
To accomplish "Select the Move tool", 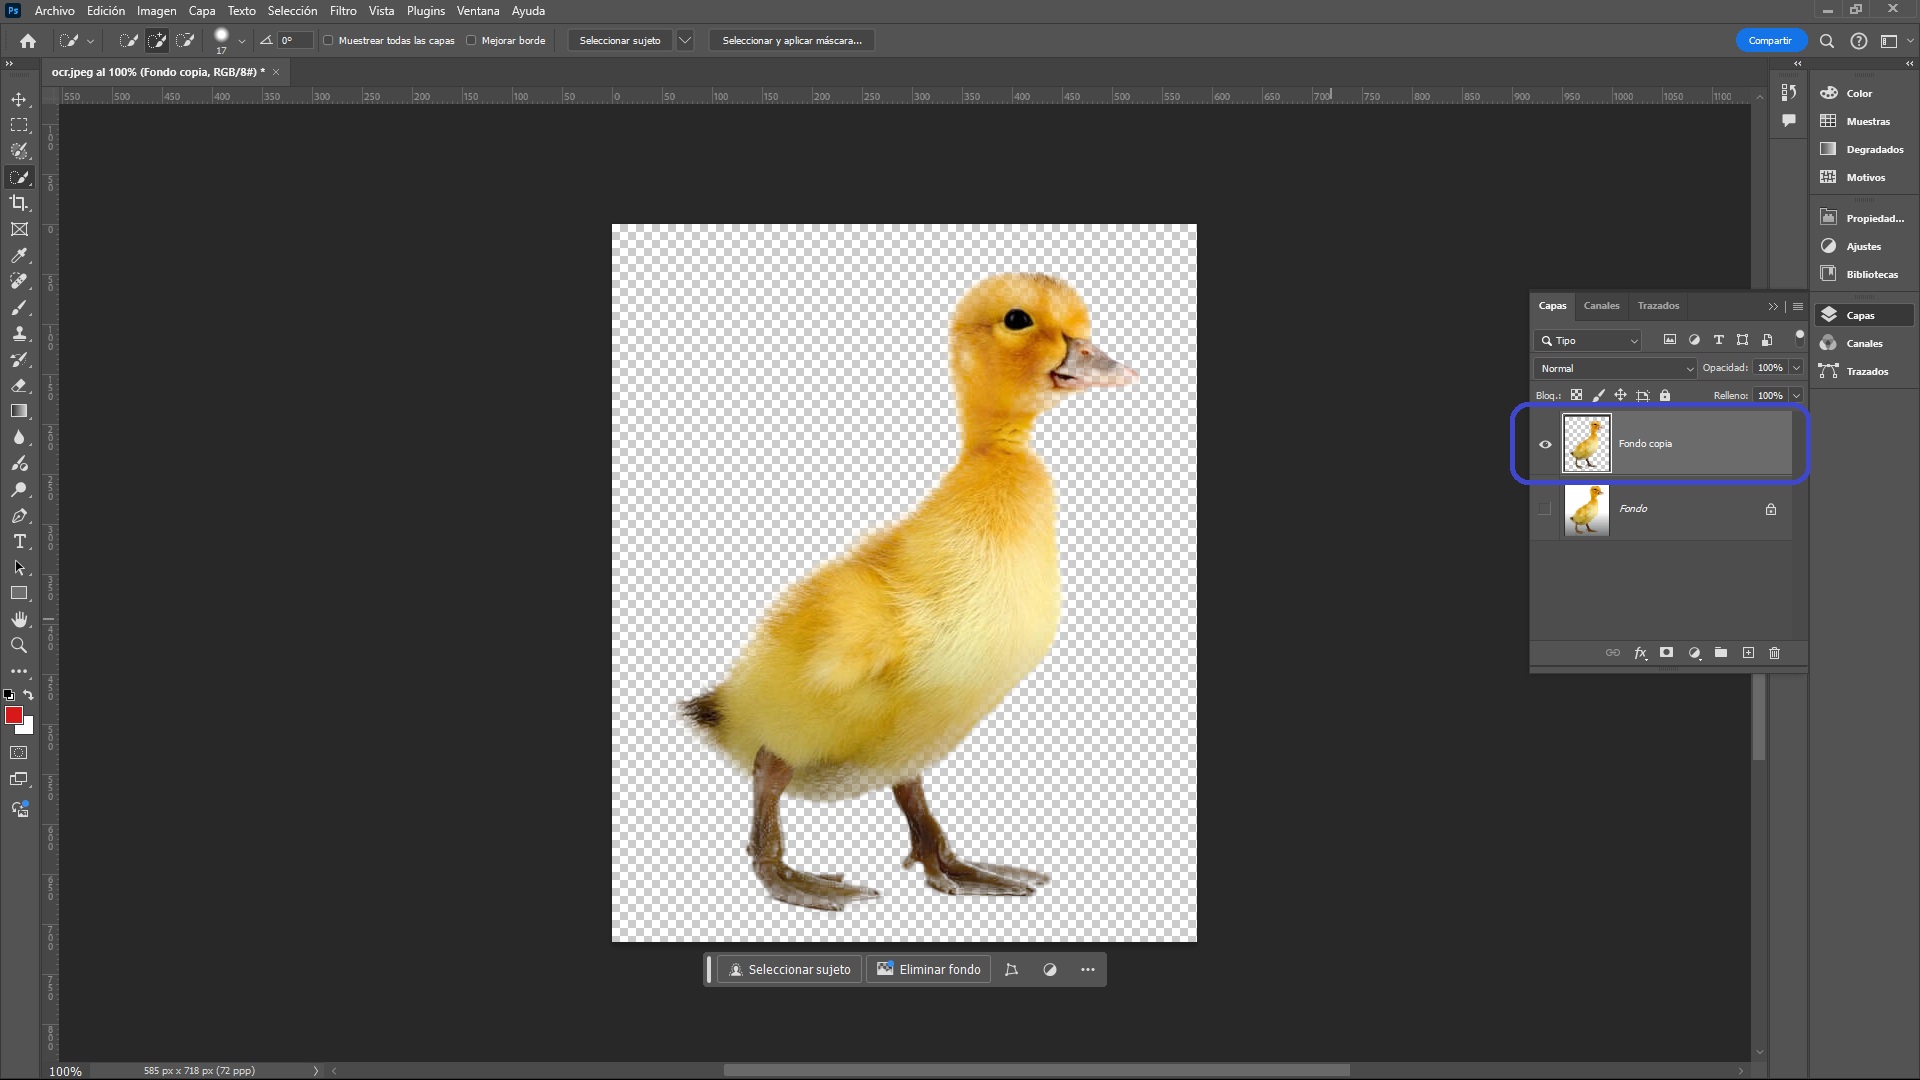I will [19, 99].
